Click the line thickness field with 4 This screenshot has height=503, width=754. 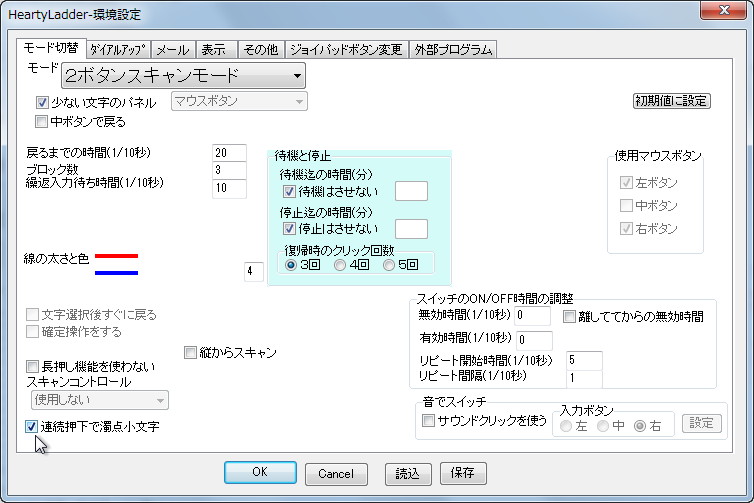click(x=254, y=271)
